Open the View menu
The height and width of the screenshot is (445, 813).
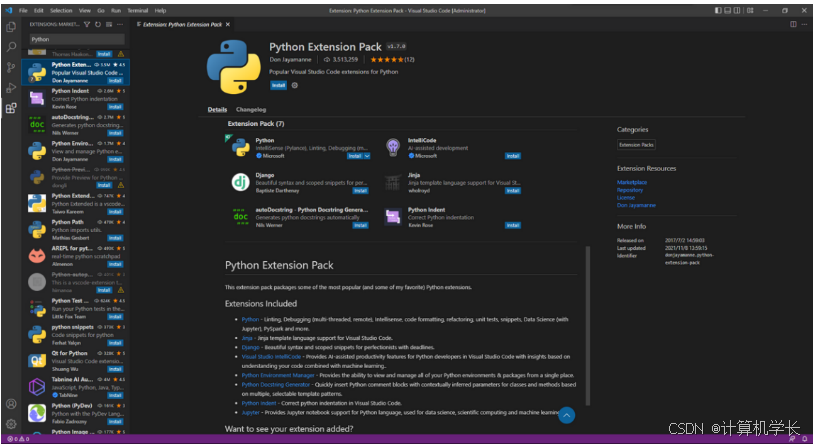(x=85, y=10)
